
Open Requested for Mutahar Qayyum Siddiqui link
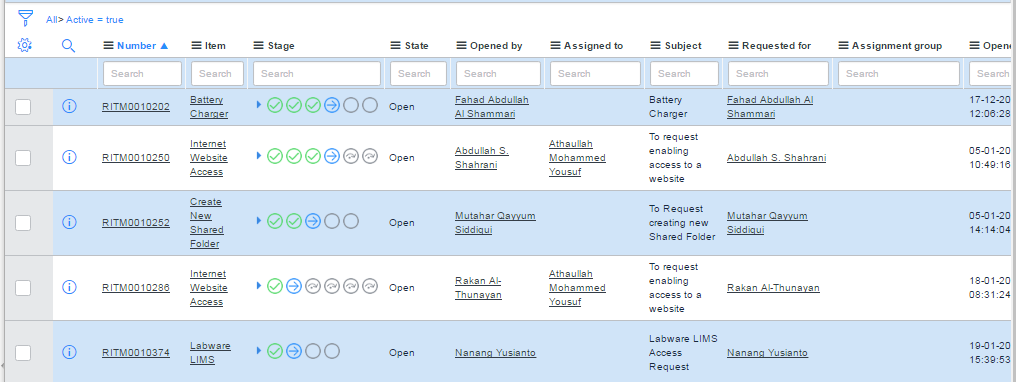coord(767,223)
